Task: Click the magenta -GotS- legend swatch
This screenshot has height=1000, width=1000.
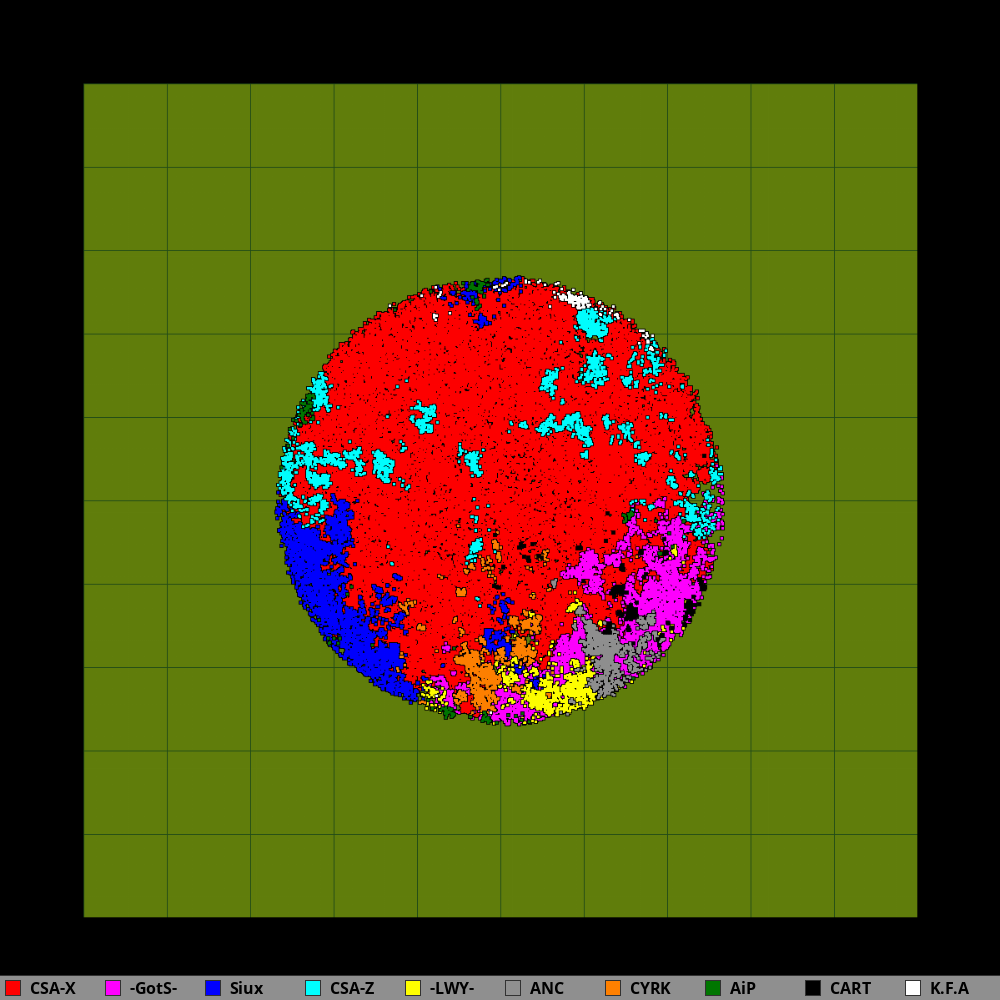Action: click(x=113, y=988)
